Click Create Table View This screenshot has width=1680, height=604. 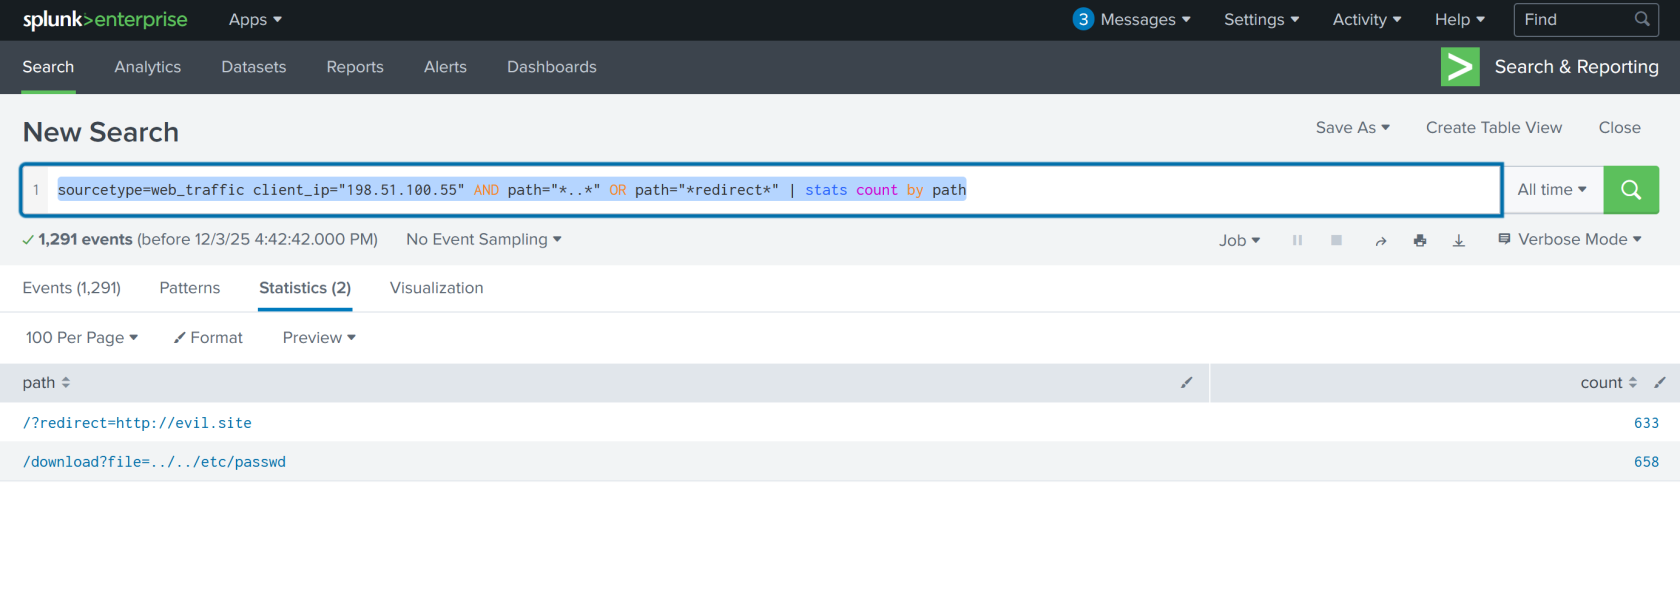[1494, 128]
